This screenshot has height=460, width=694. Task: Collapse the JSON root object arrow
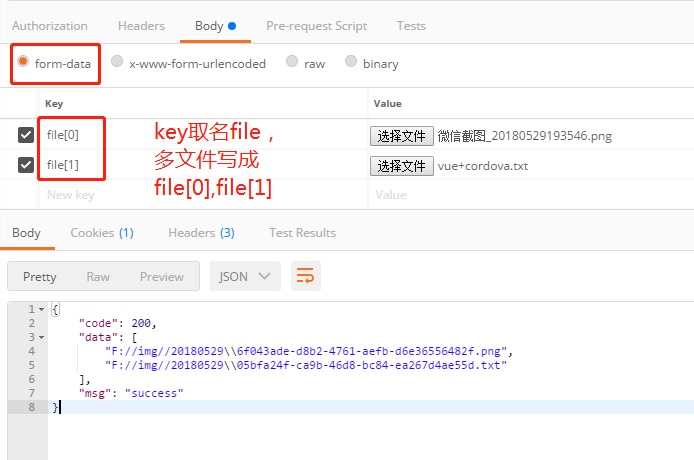(41, 310)
